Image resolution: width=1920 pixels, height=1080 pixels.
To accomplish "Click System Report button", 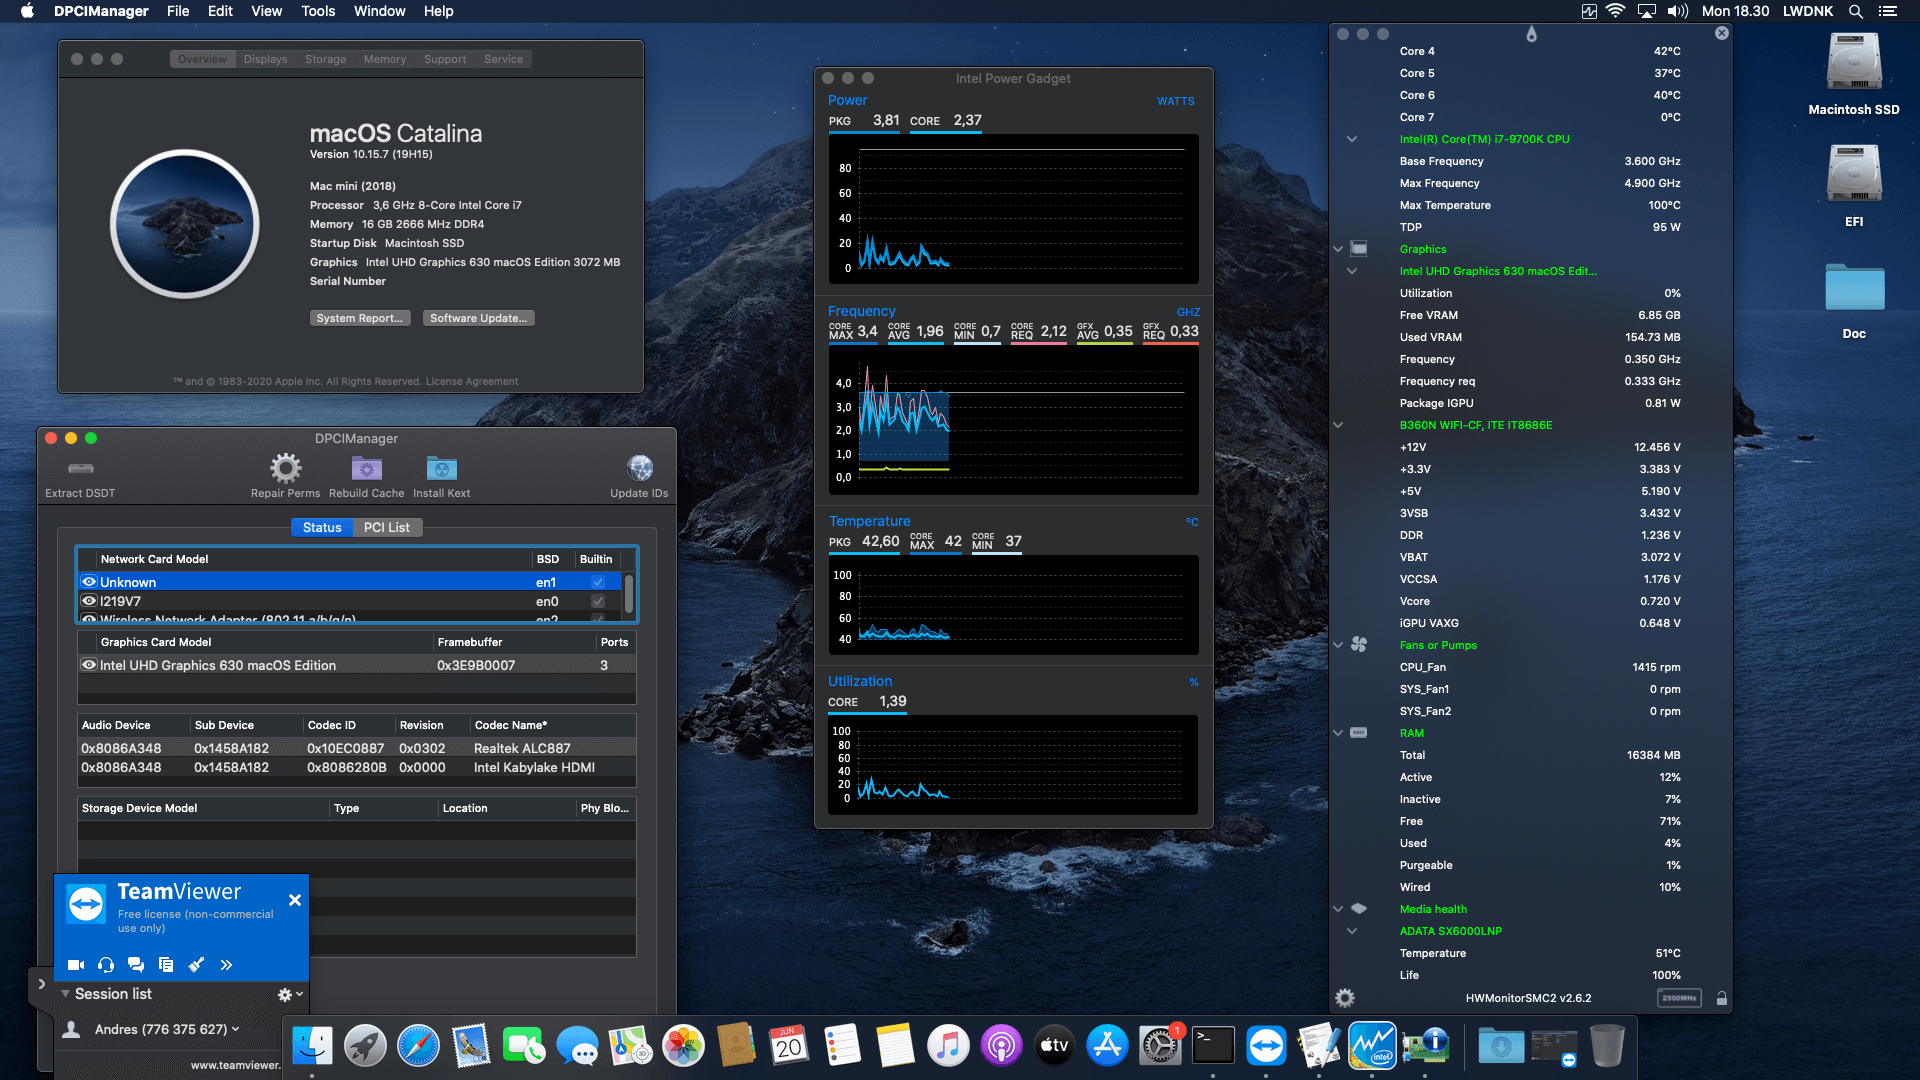I will (x=360, y=318).
